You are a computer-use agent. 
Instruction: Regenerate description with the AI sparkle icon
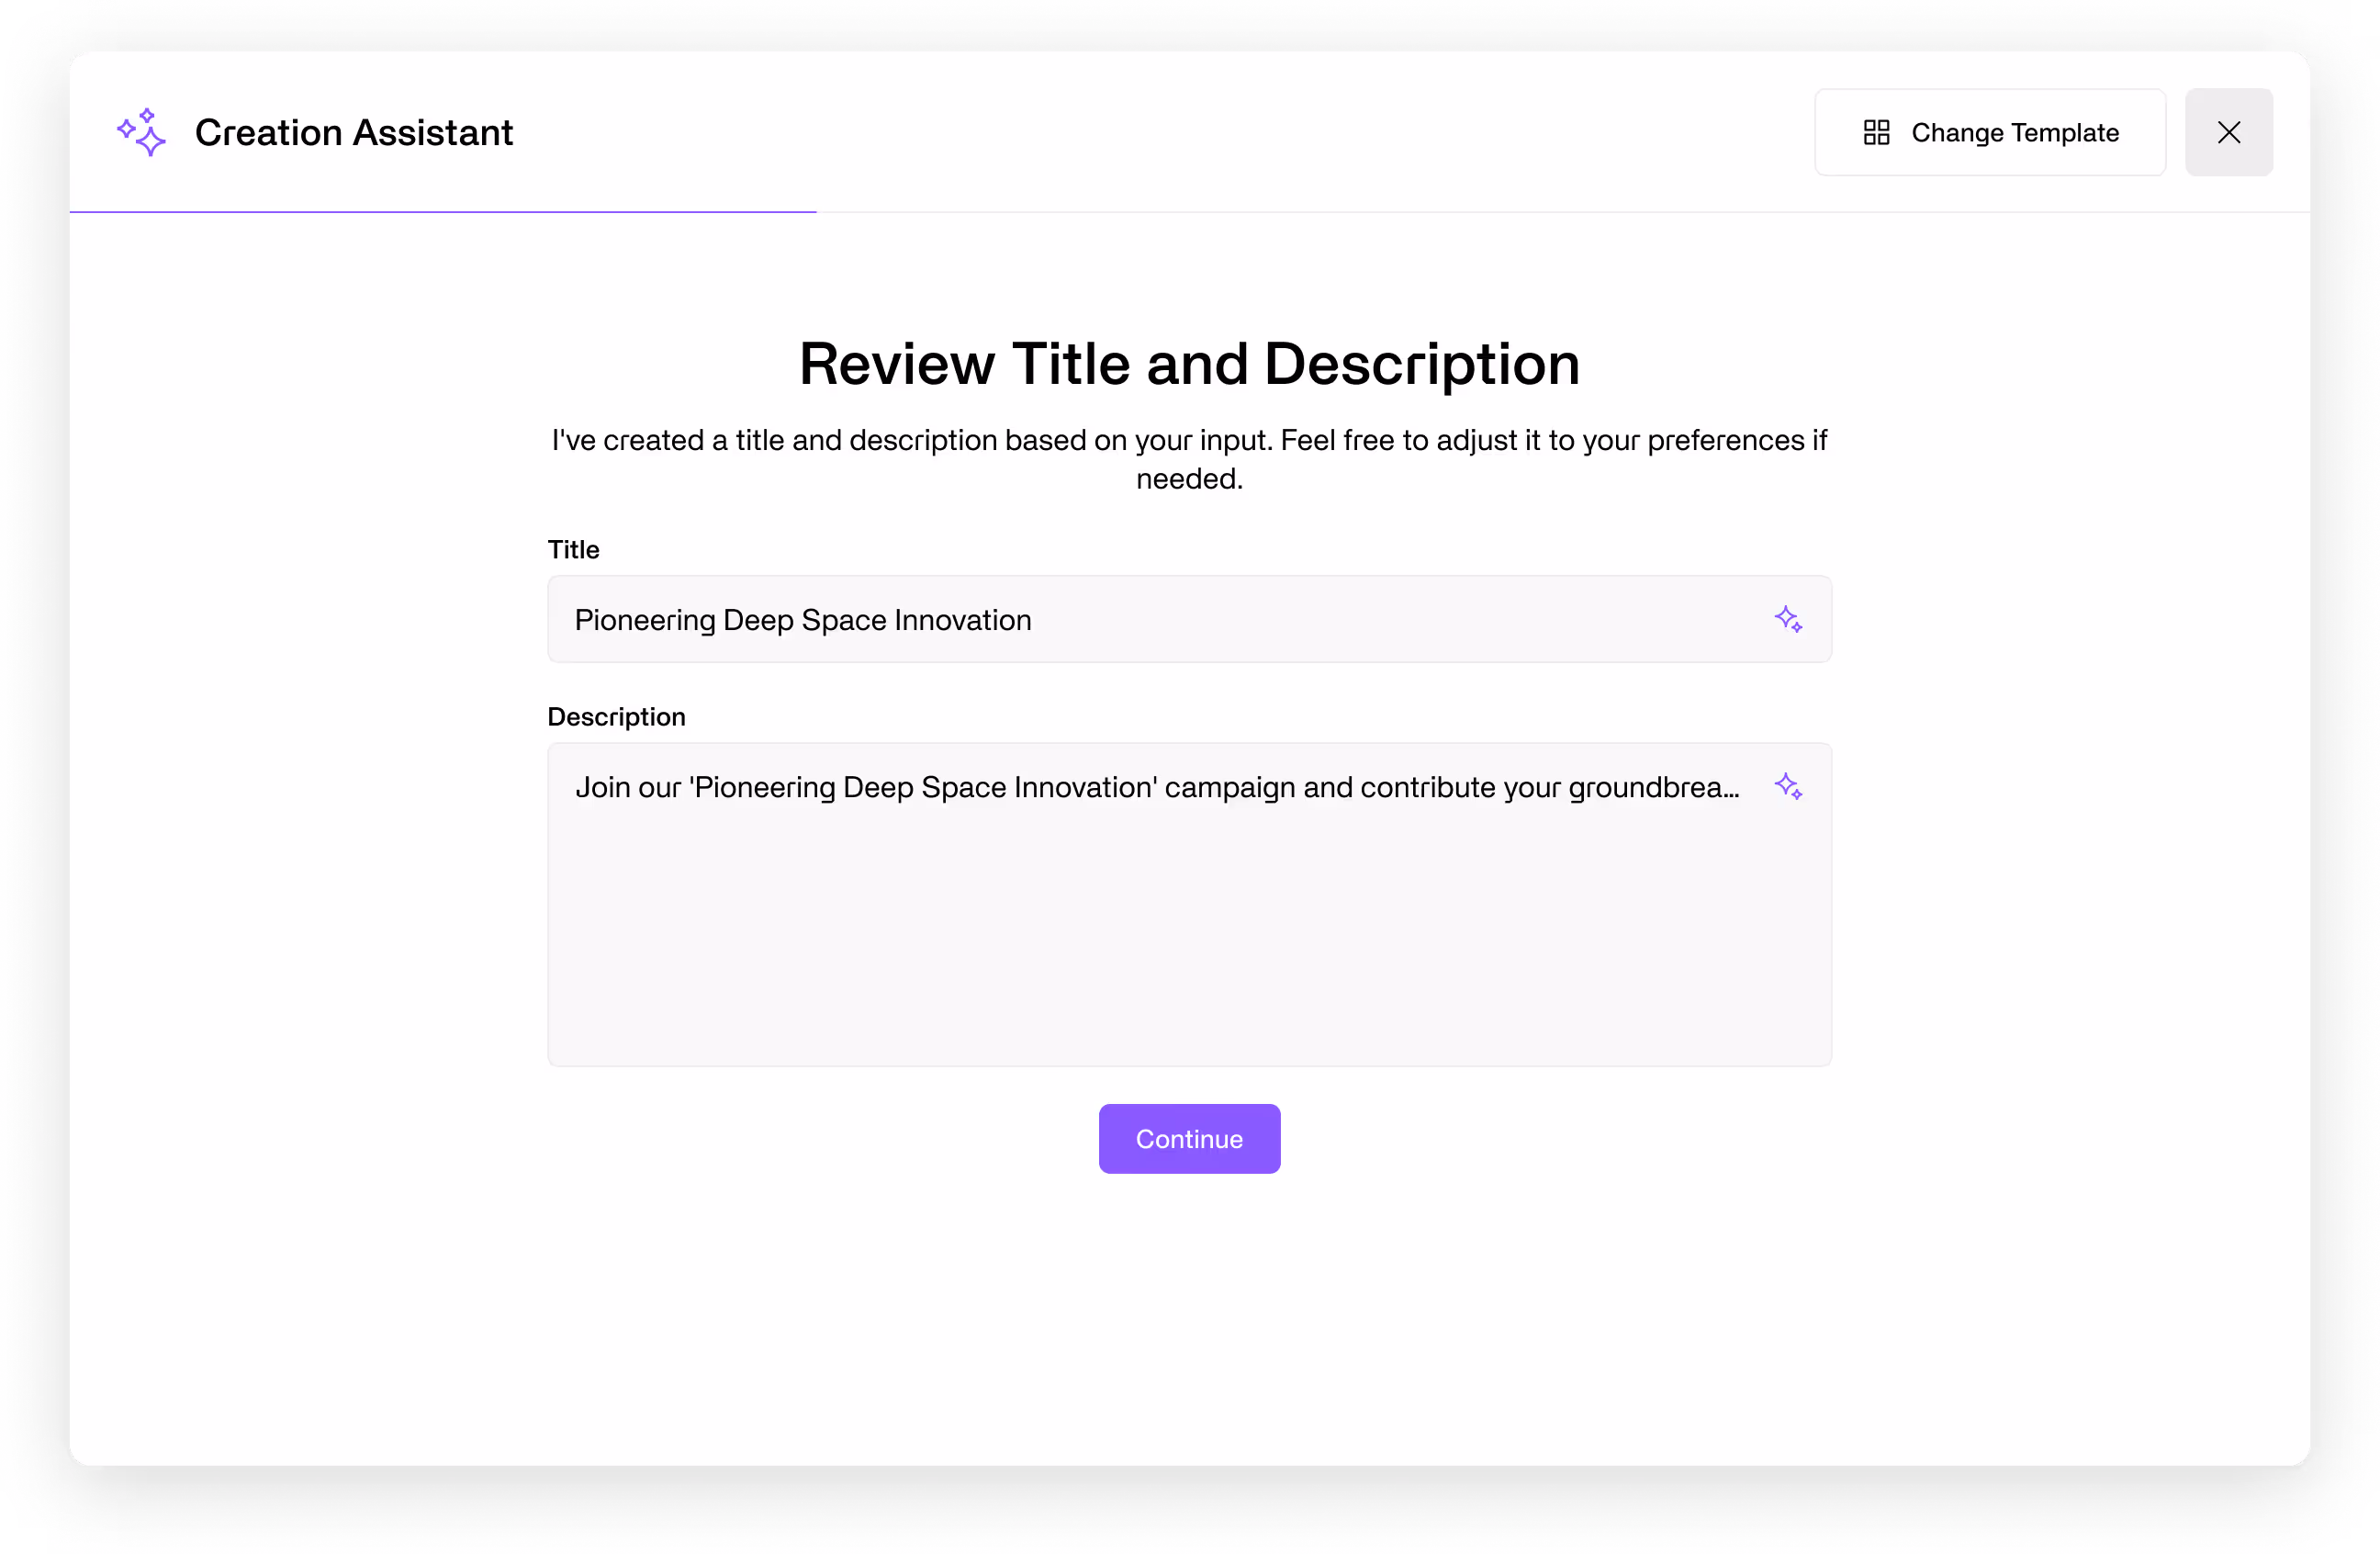1788,786
